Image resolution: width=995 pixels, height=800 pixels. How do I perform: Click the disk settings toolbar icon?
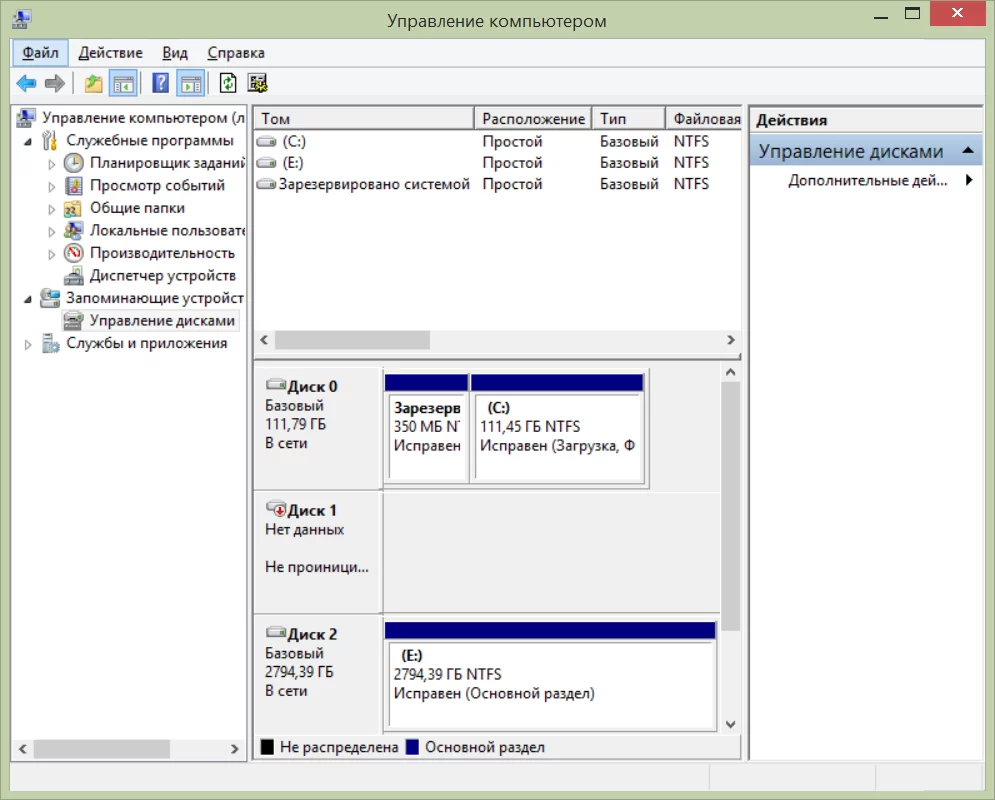pyautogui.click(x=257, y=84)
